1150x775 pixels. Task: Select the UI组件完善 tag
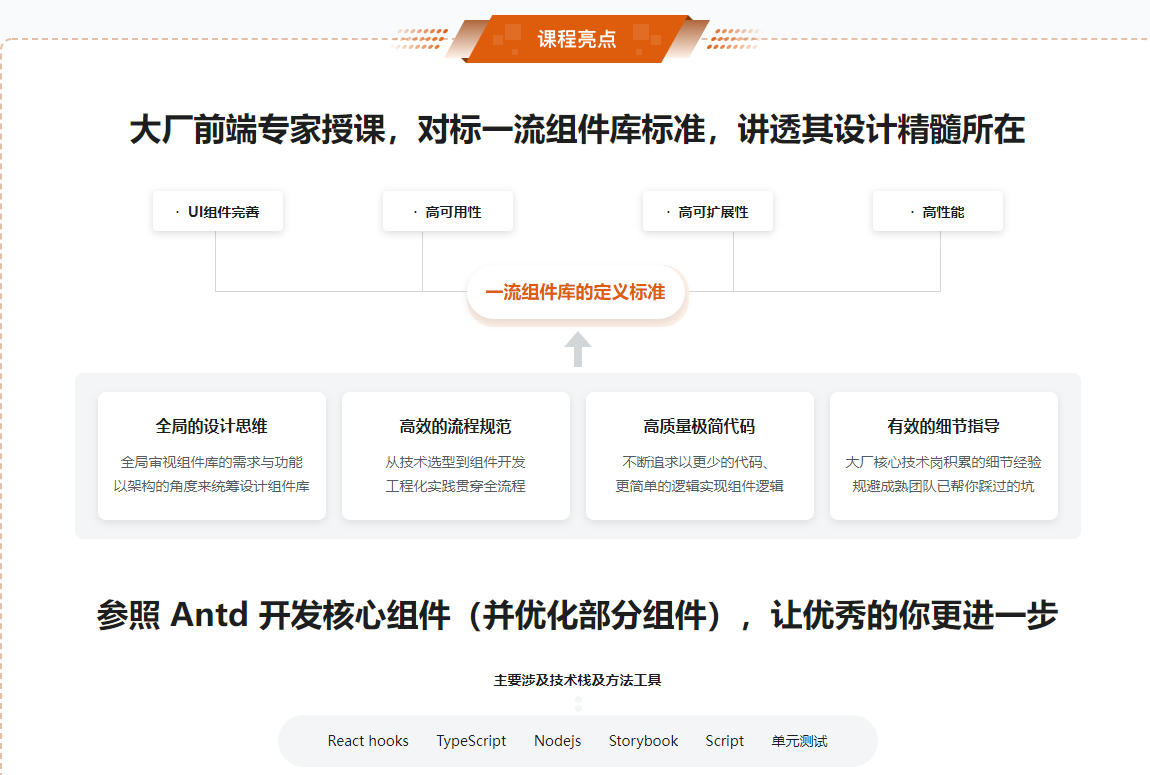tap(218, 212)
